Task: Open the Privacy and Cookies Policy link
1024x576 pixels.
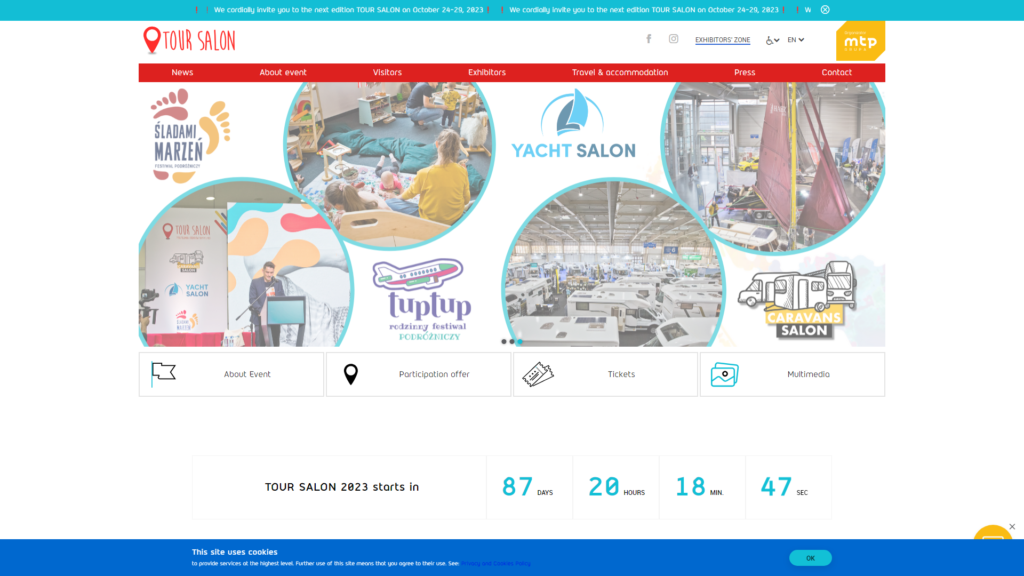Action: (496, 564)
